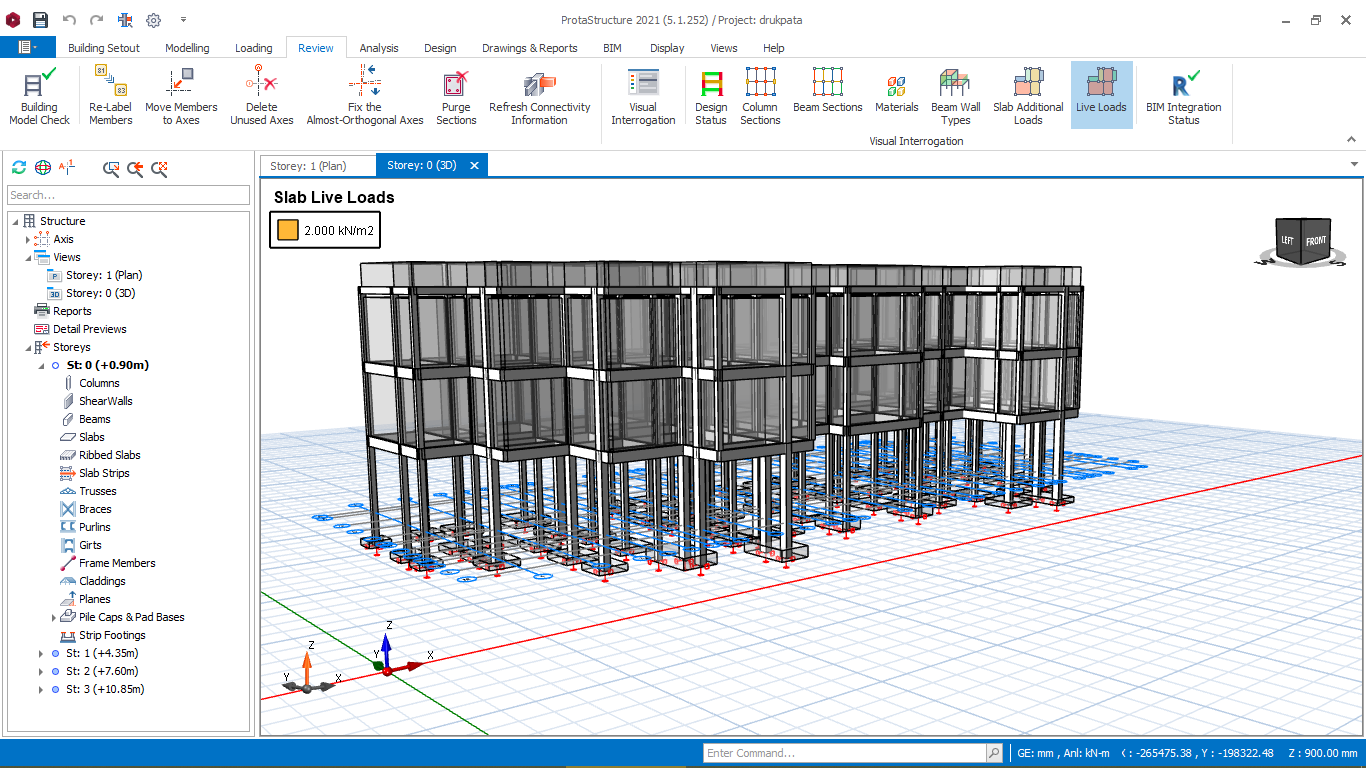Undo the last action
The image size is (1366, 768).
click(x=69, y=19)
